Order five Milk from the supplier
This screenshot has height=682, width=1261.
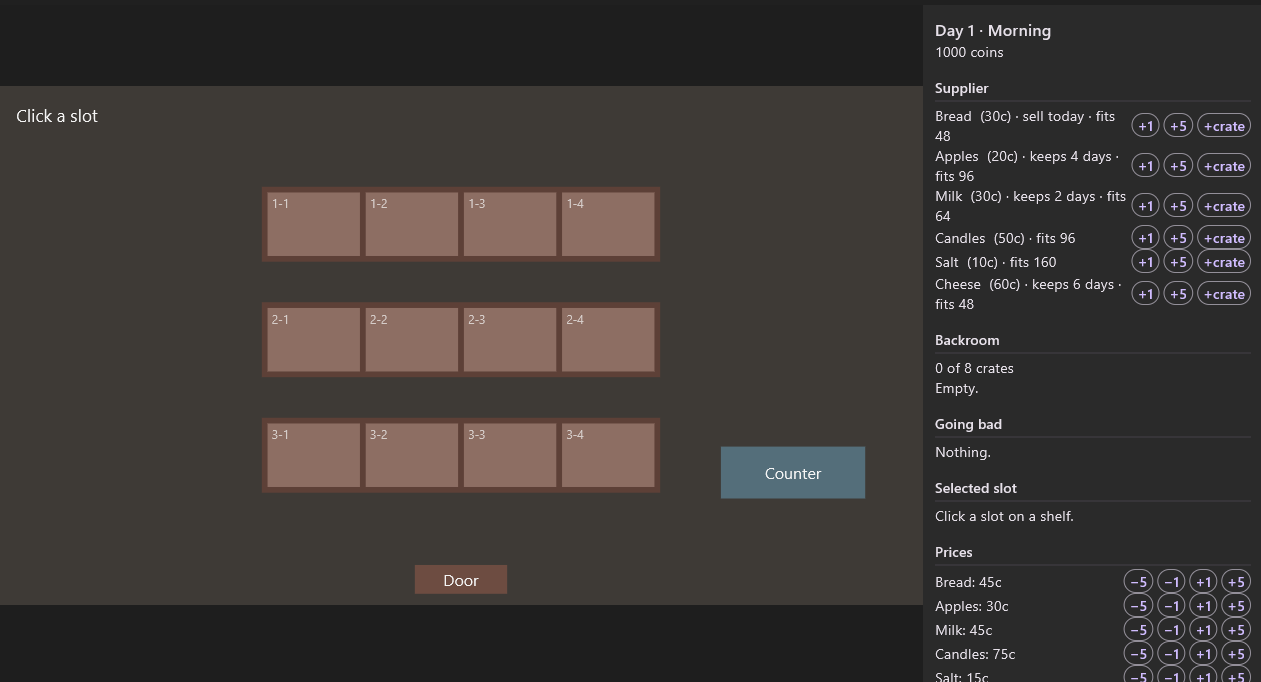(1179, 206)
